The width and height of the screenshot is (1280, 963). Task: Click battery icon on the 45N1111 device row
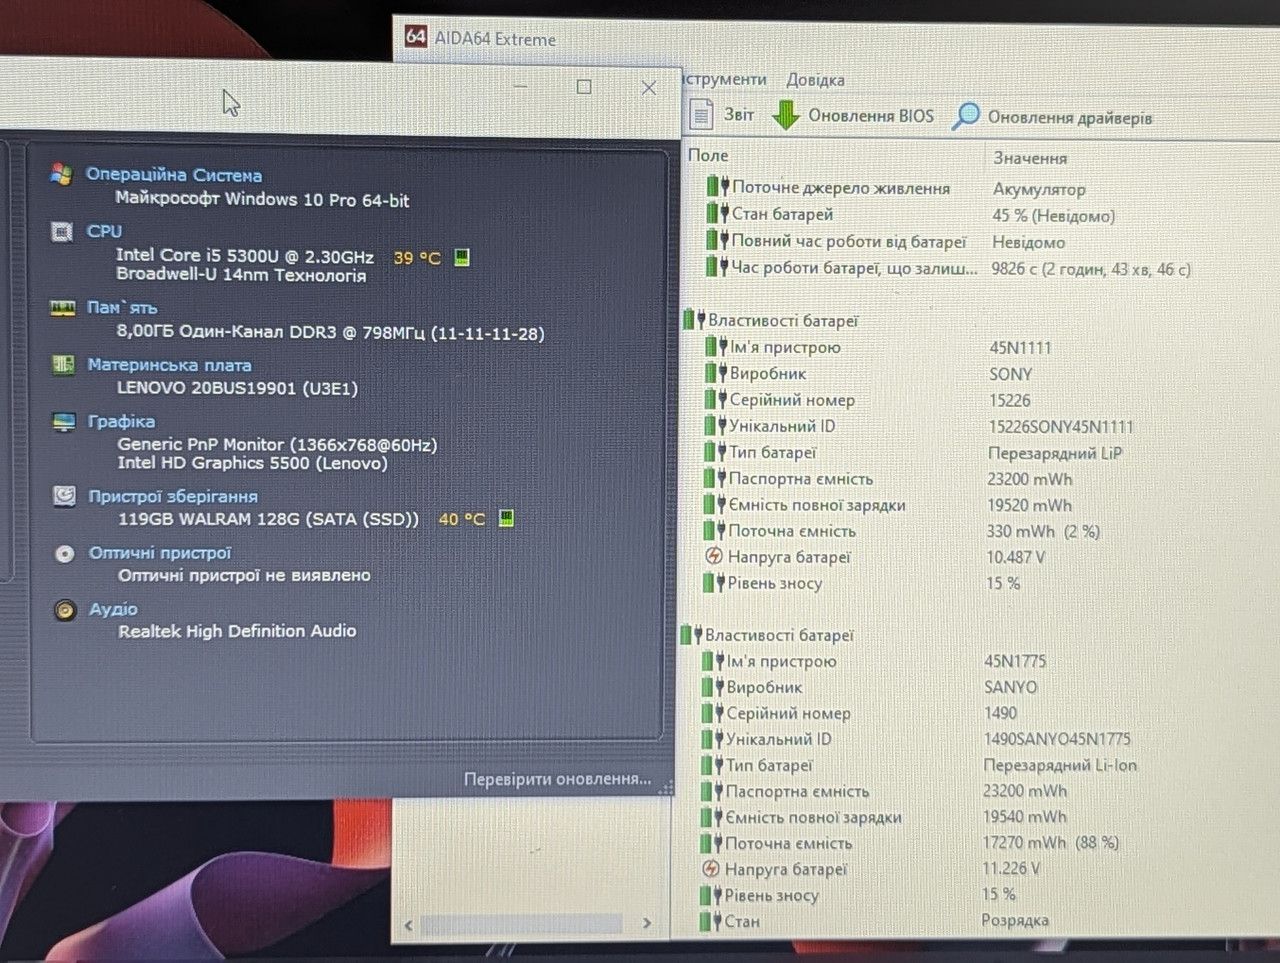click(715, 347)
